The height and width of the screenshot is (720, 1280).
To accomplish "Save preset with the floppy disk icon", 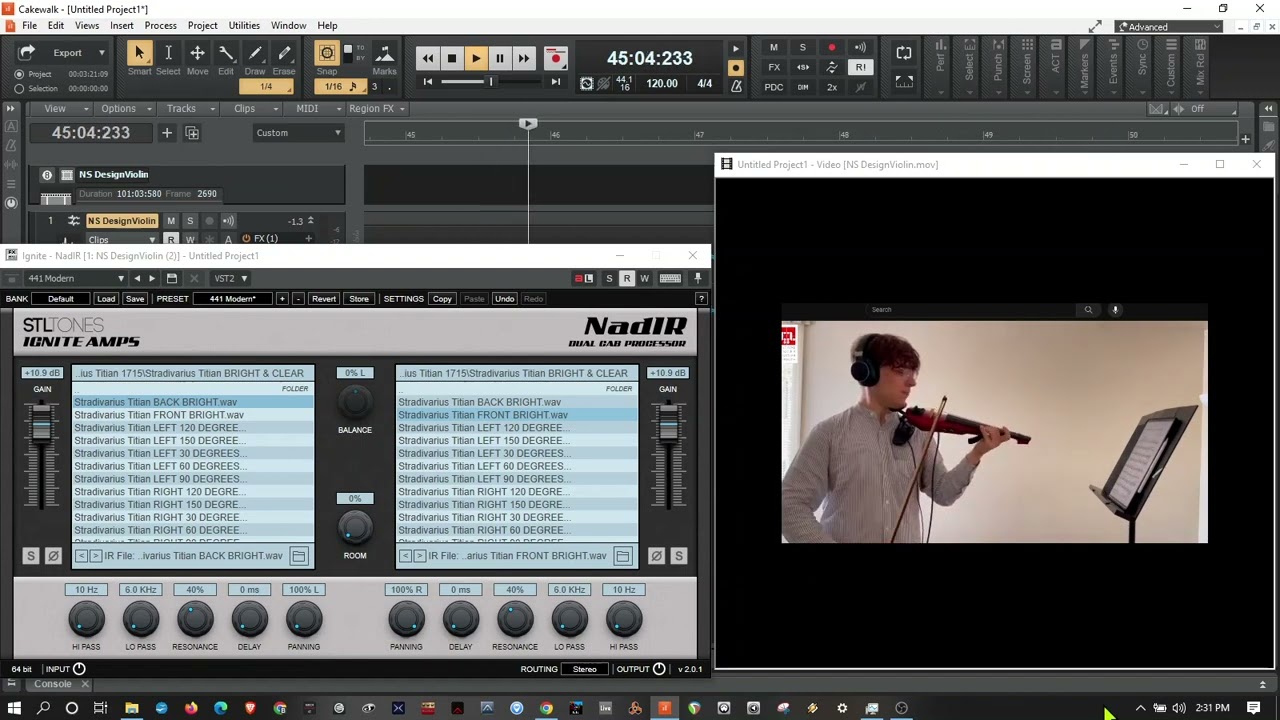I will pyautogui.click(x=172, y=279).
